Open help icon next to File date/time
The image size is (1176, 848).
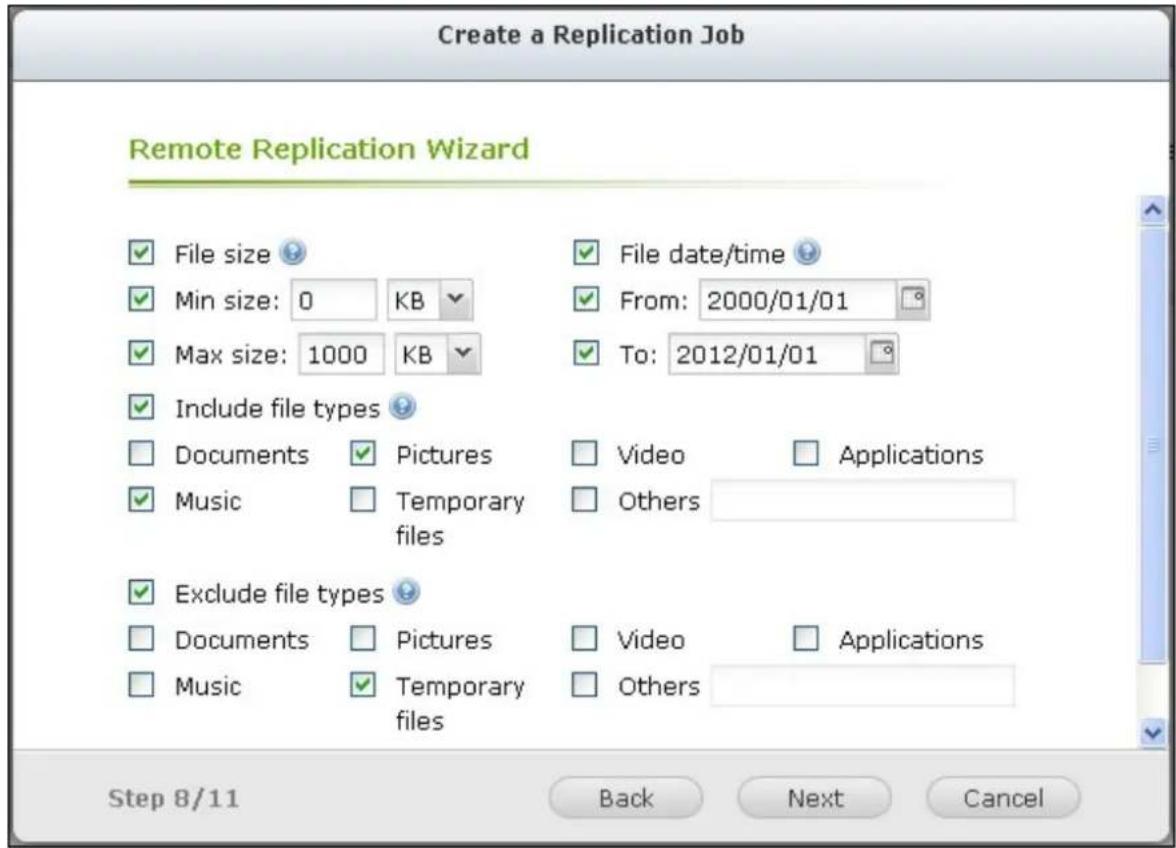tap(807, 253)
